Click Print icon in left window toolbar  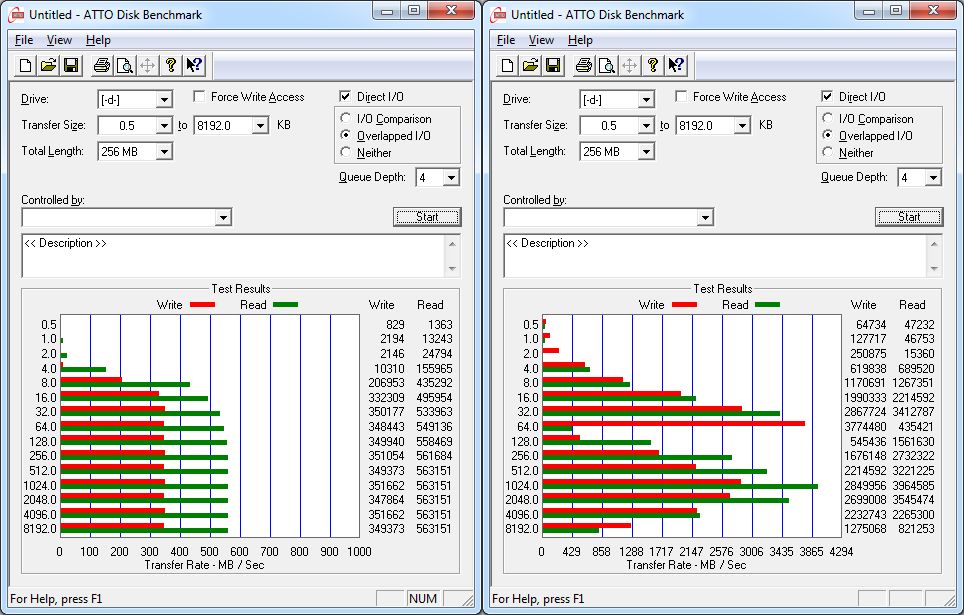tap(101, 65)
